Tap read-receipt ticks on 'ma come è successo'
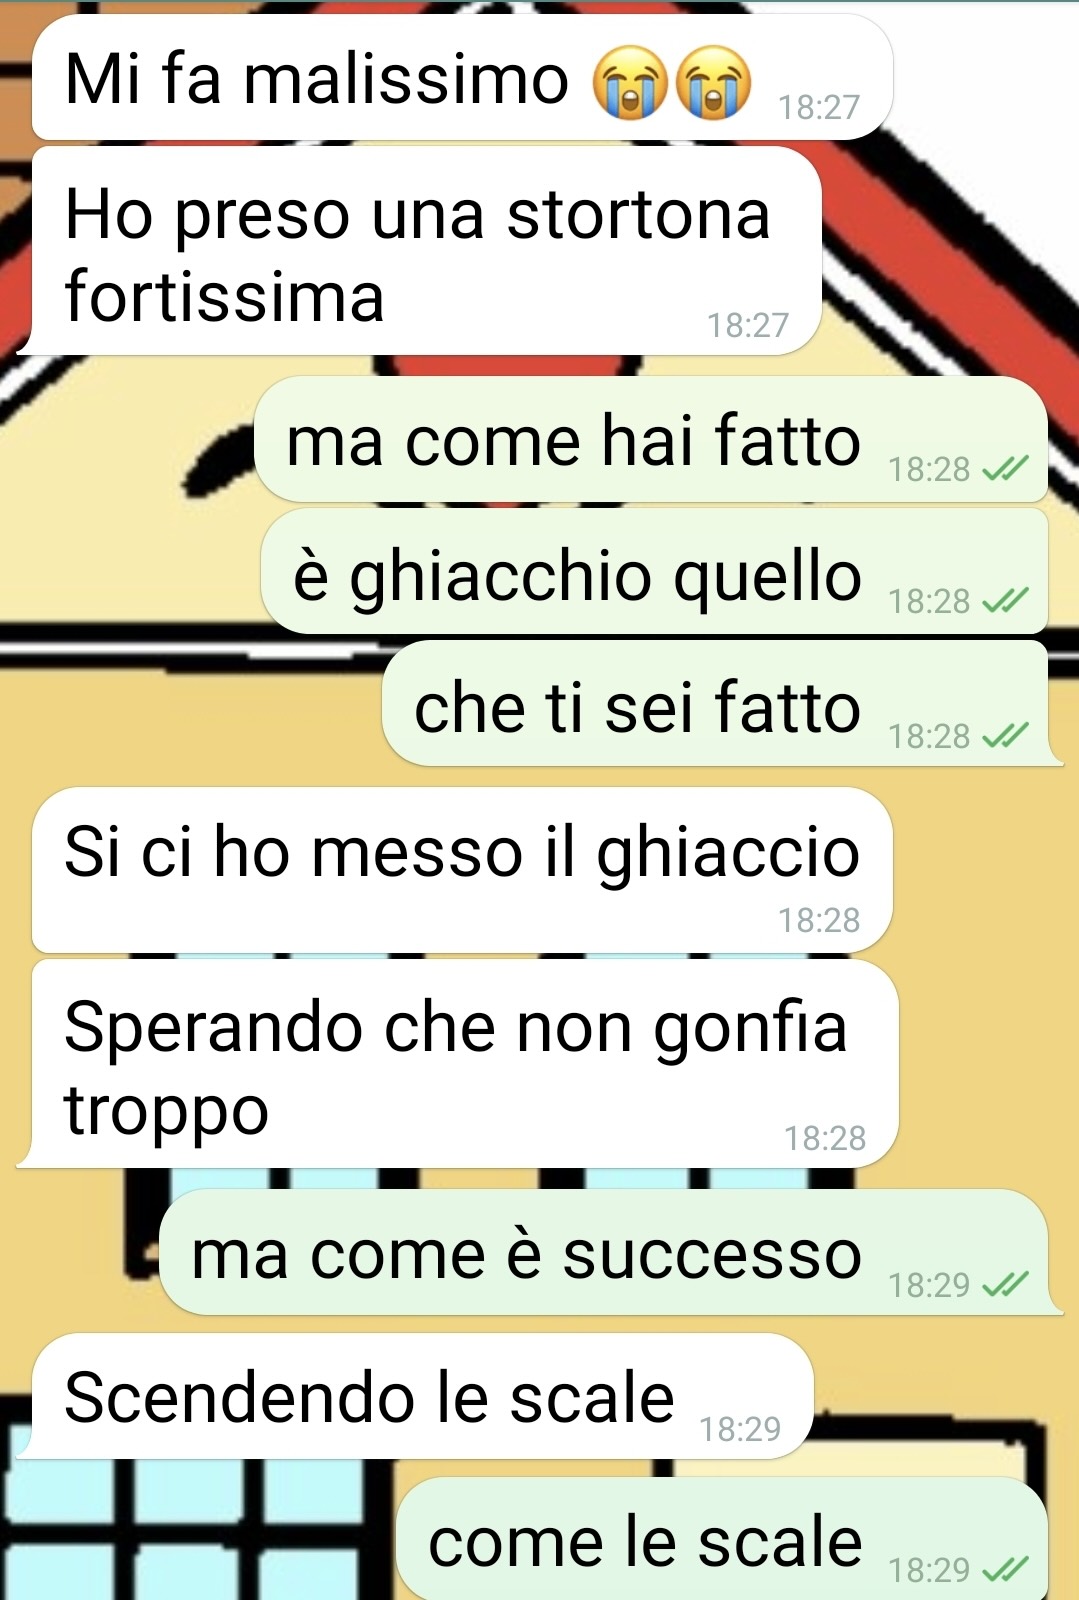1079x1600 pixels. (x=1005, y=1283)
